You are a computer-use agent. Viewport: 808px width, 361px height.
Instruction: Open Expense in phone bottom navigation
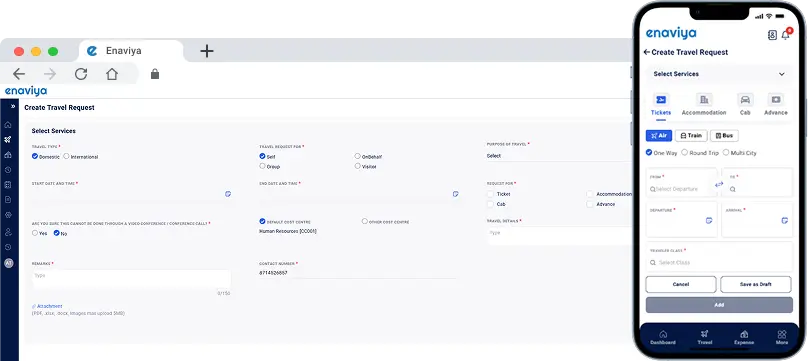(744, 337)
